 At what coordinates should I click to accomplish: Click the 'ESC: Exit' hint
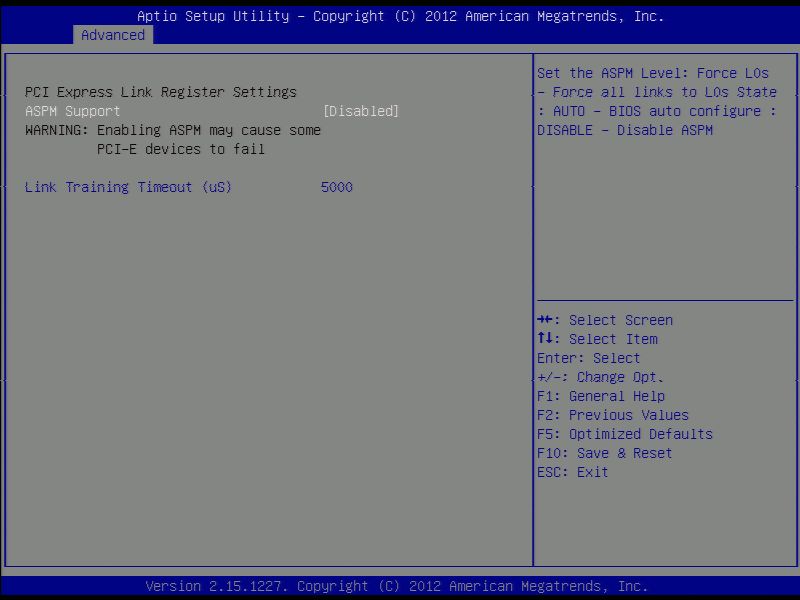pos(572,472)
